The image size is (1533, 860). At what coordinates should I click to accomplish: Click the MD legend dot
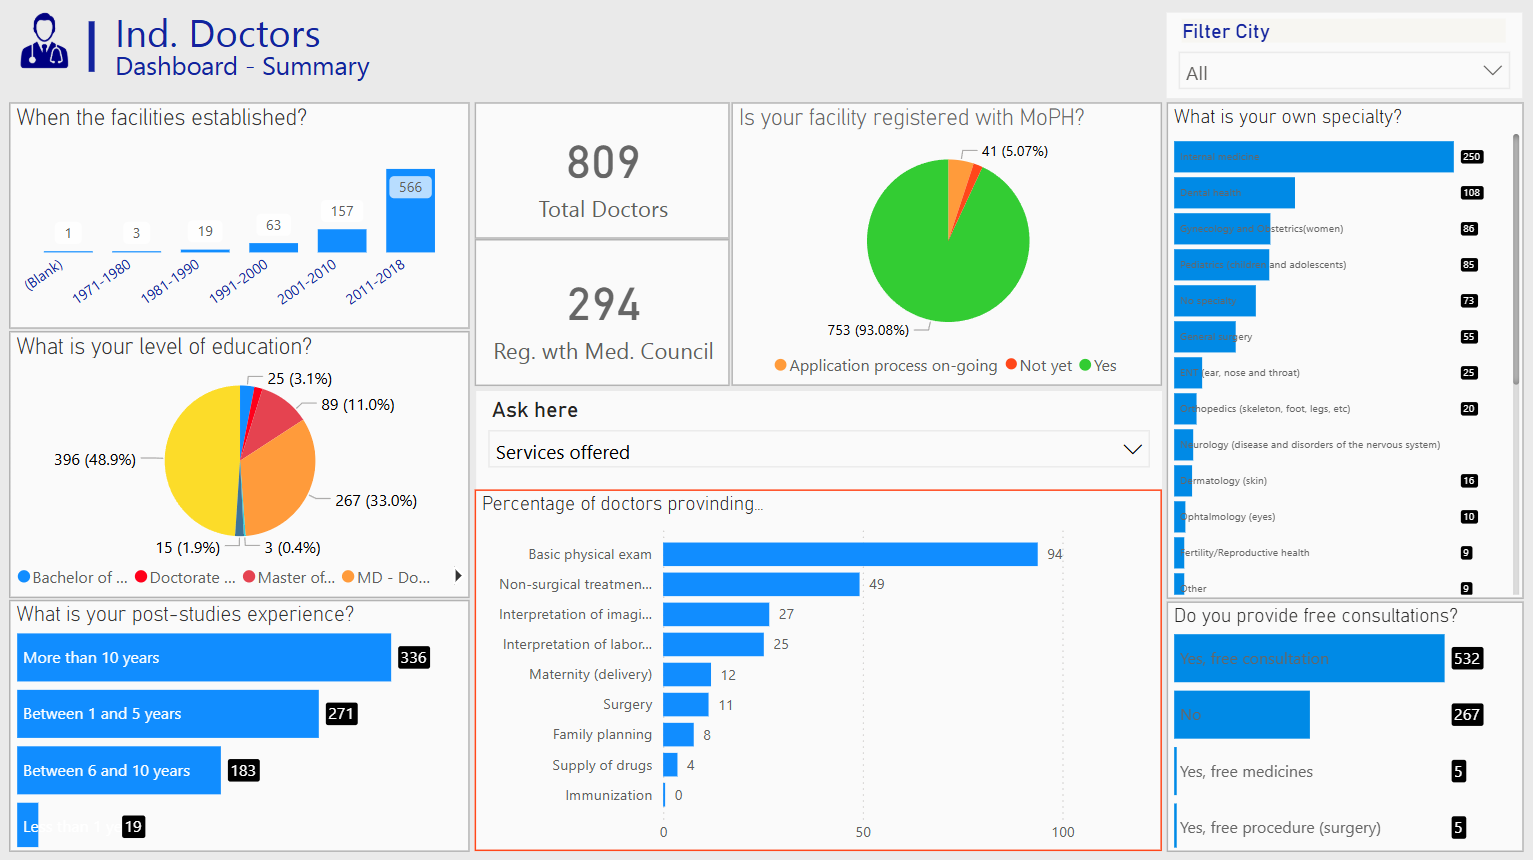pyautogui.click(x=348, y=577)
